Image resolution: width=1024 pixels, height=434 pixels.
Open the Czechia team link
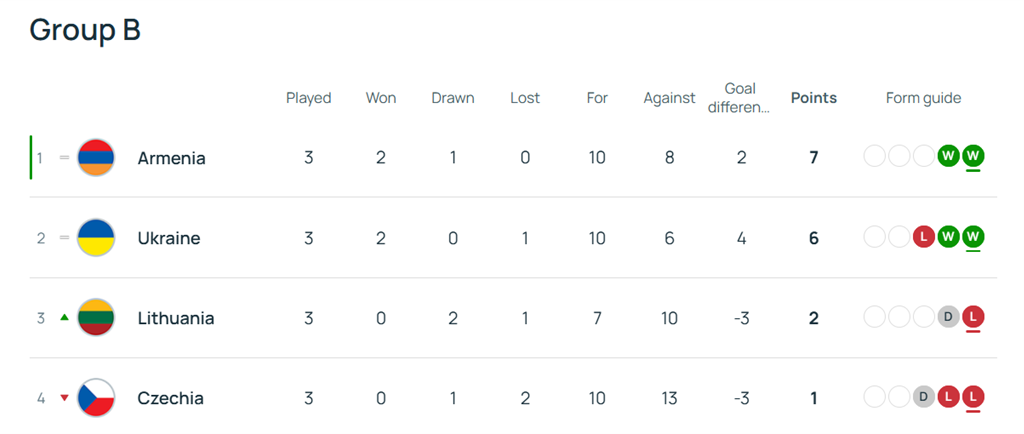(170, 398)
